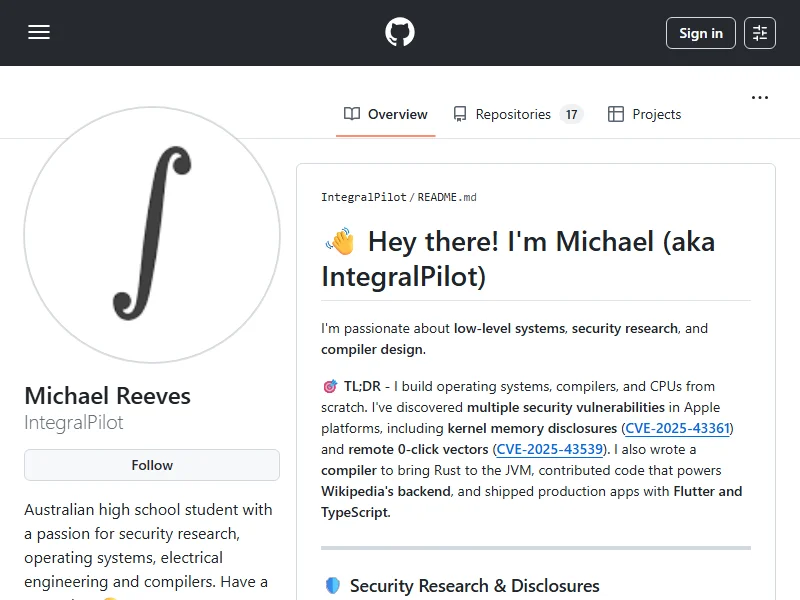
Task: Click the Michael Reeves name heading
Action: (107, 396)
